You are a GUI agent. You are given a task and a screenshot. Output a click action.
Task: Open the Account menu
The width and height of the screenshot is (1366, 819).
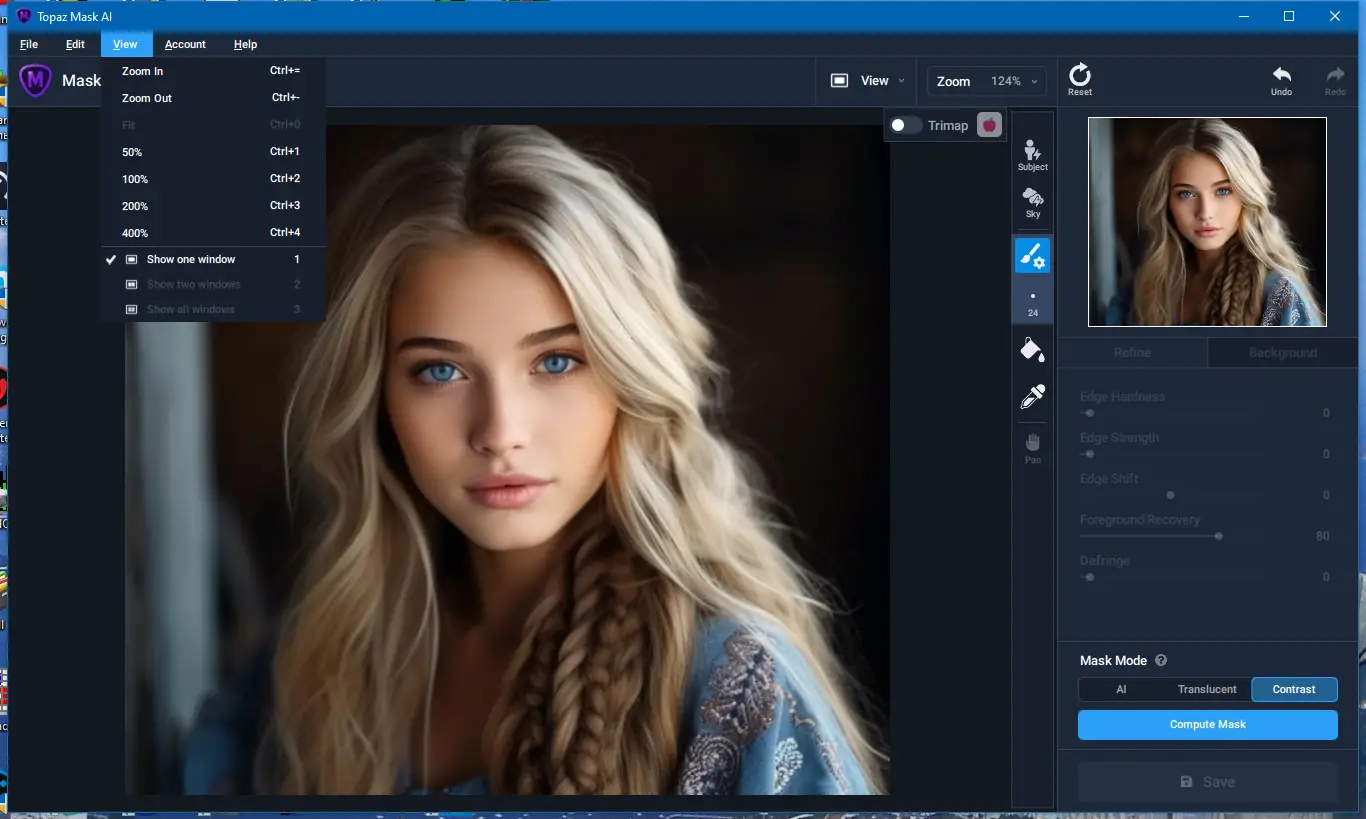point(185,44)
